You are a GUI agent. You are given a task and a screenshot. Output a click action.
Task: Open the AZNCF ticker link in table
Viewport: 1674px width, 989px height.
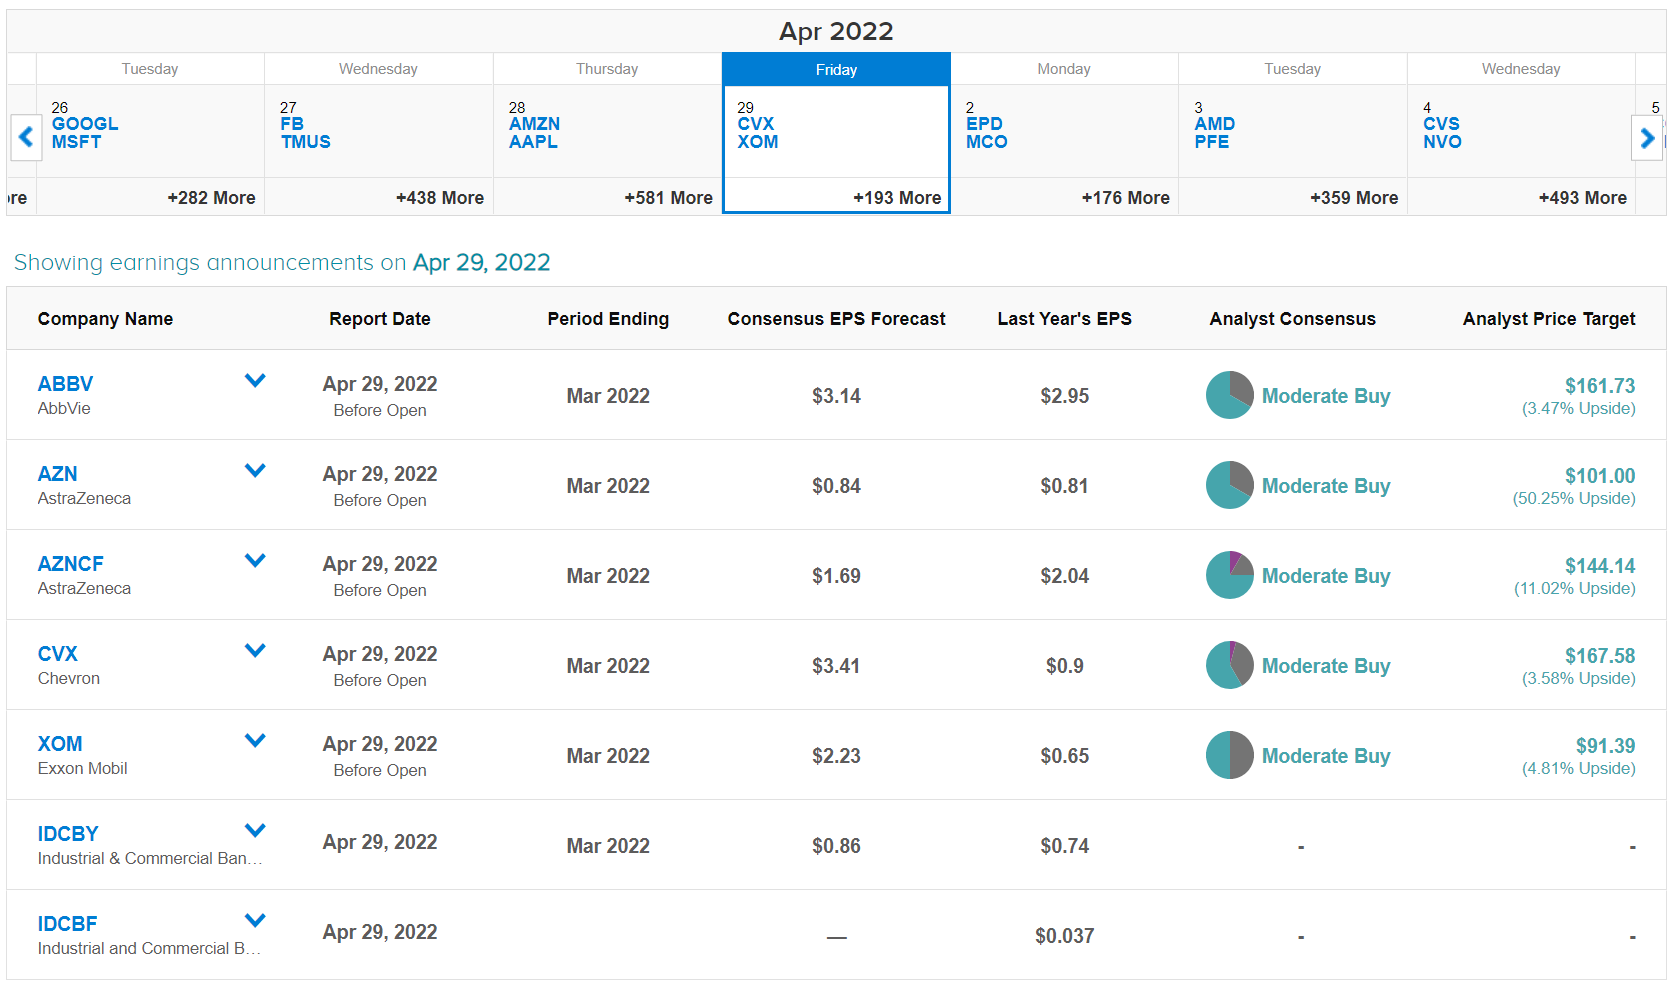tap(70, 564)
